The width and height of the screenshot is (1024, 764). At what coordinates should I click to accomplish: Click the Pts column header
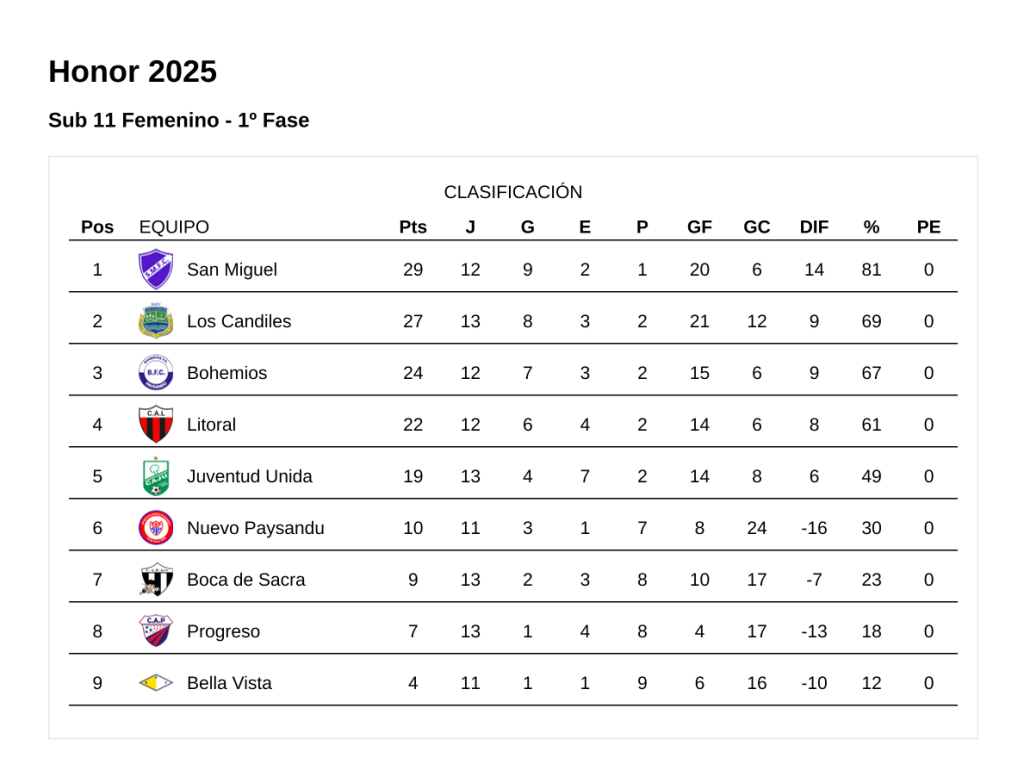click(413, 227)
